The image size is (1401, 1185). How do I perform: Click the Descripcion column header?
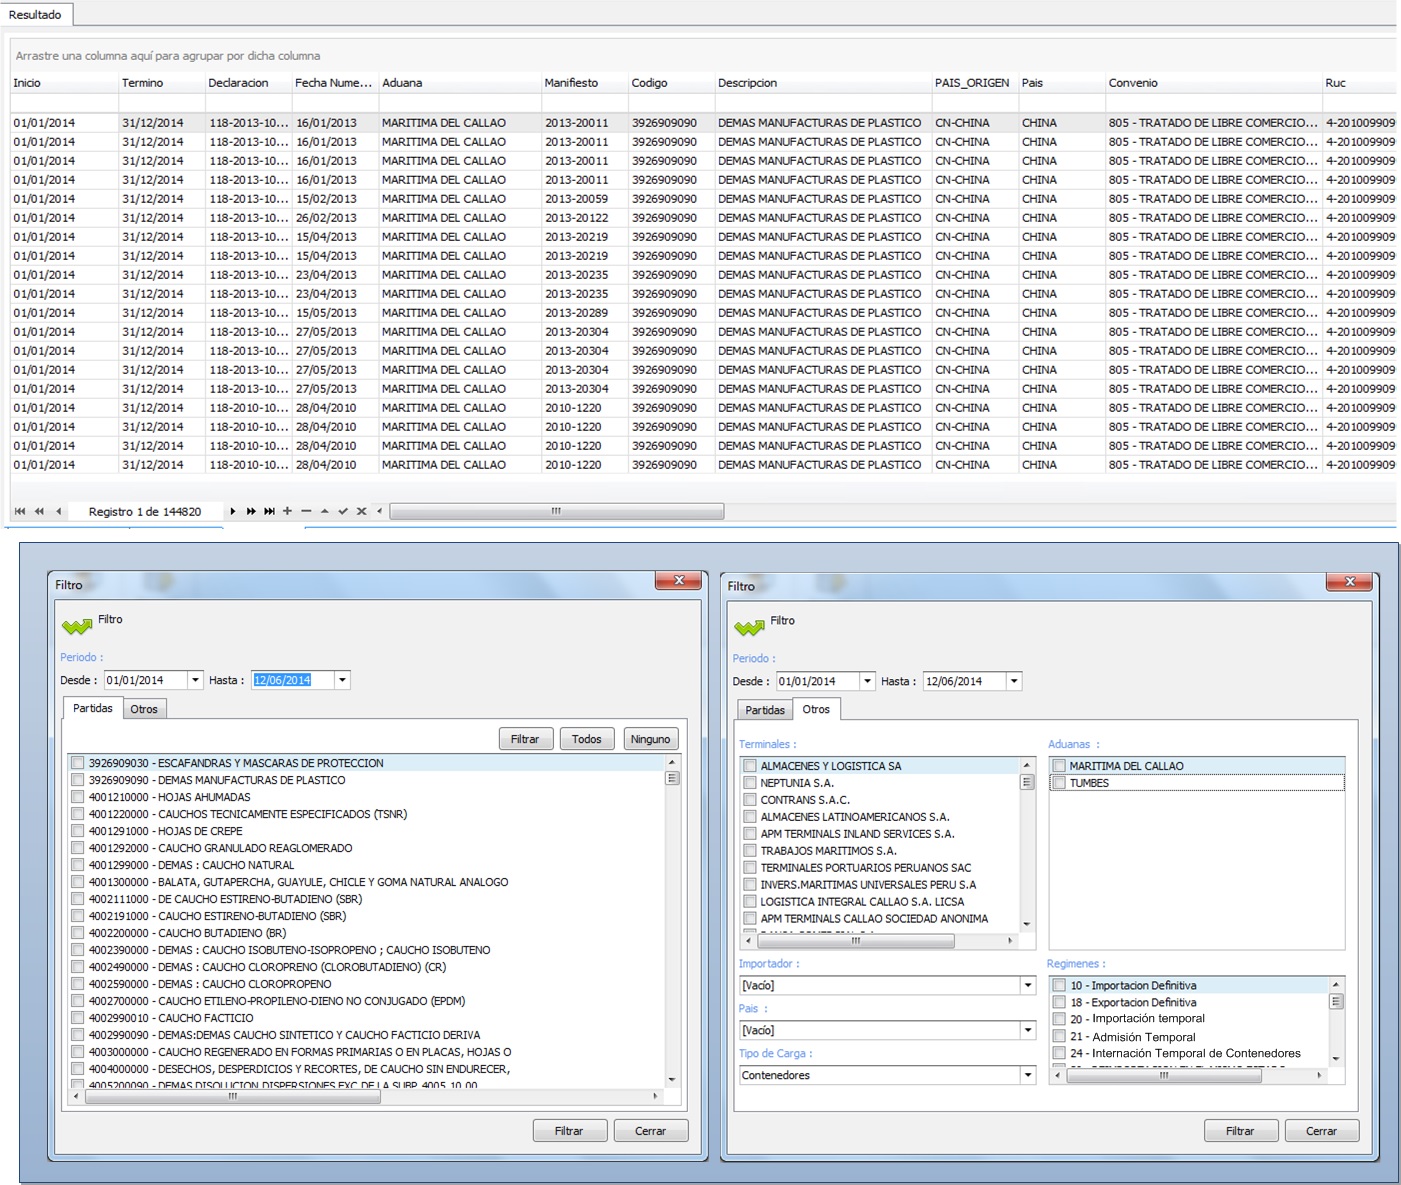tap(747, 83)
